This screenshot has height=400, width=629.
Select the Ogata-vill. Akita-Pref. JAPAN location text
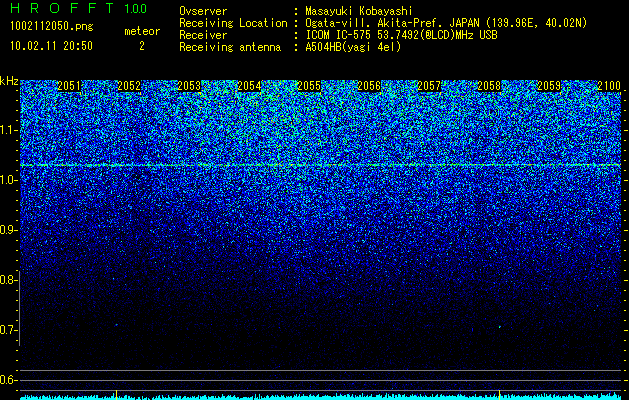pyautogui.click(x=446, y=23)
